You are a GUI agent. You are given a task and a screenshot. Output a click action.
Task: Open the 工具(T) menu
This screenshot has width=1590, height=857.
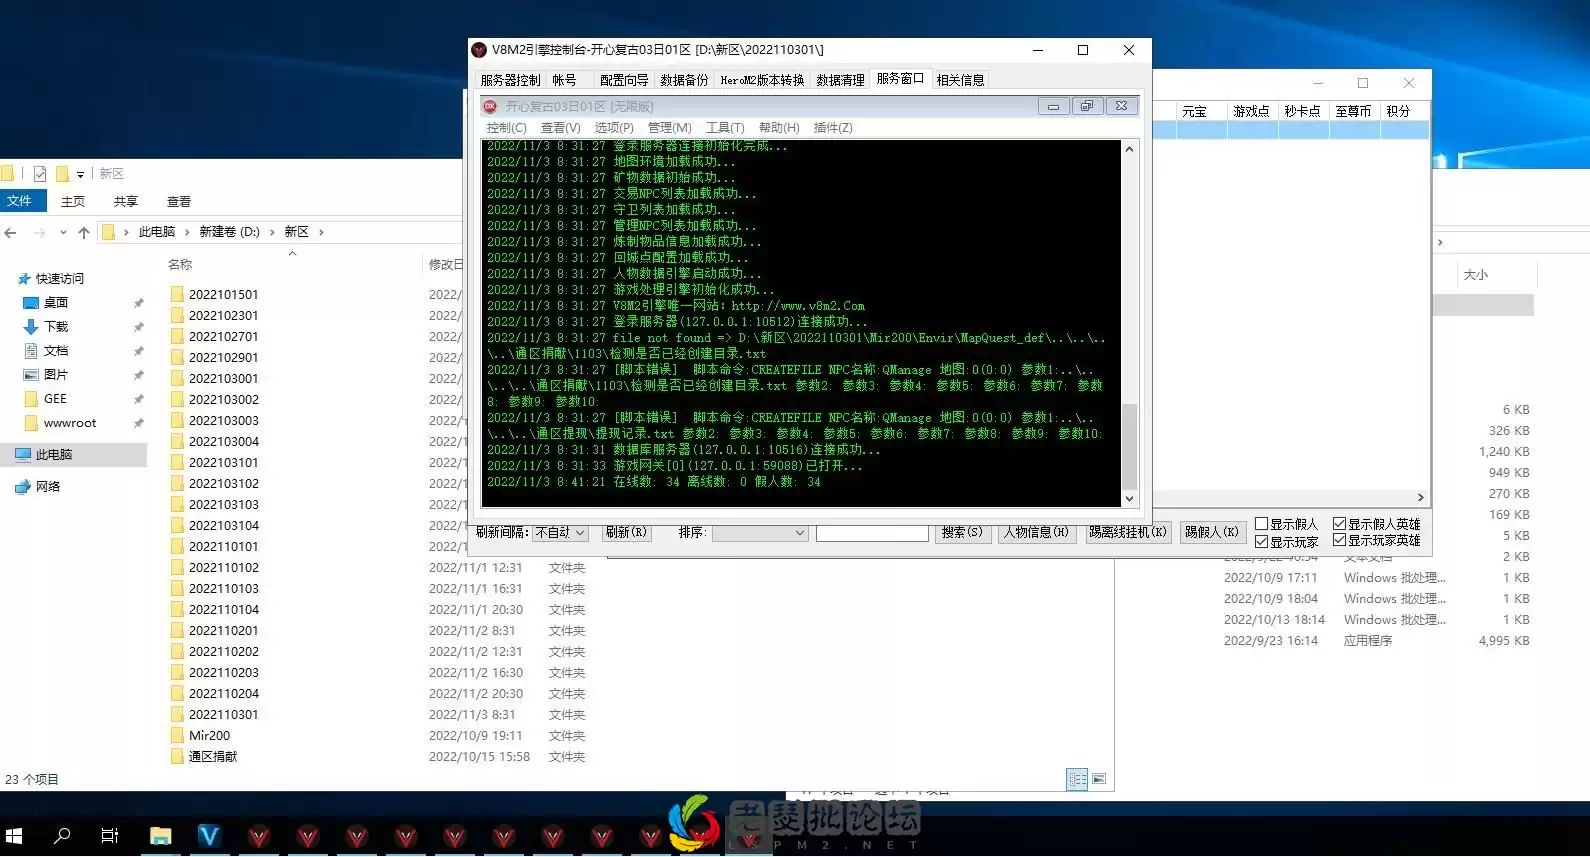click(x=725, y=128)
